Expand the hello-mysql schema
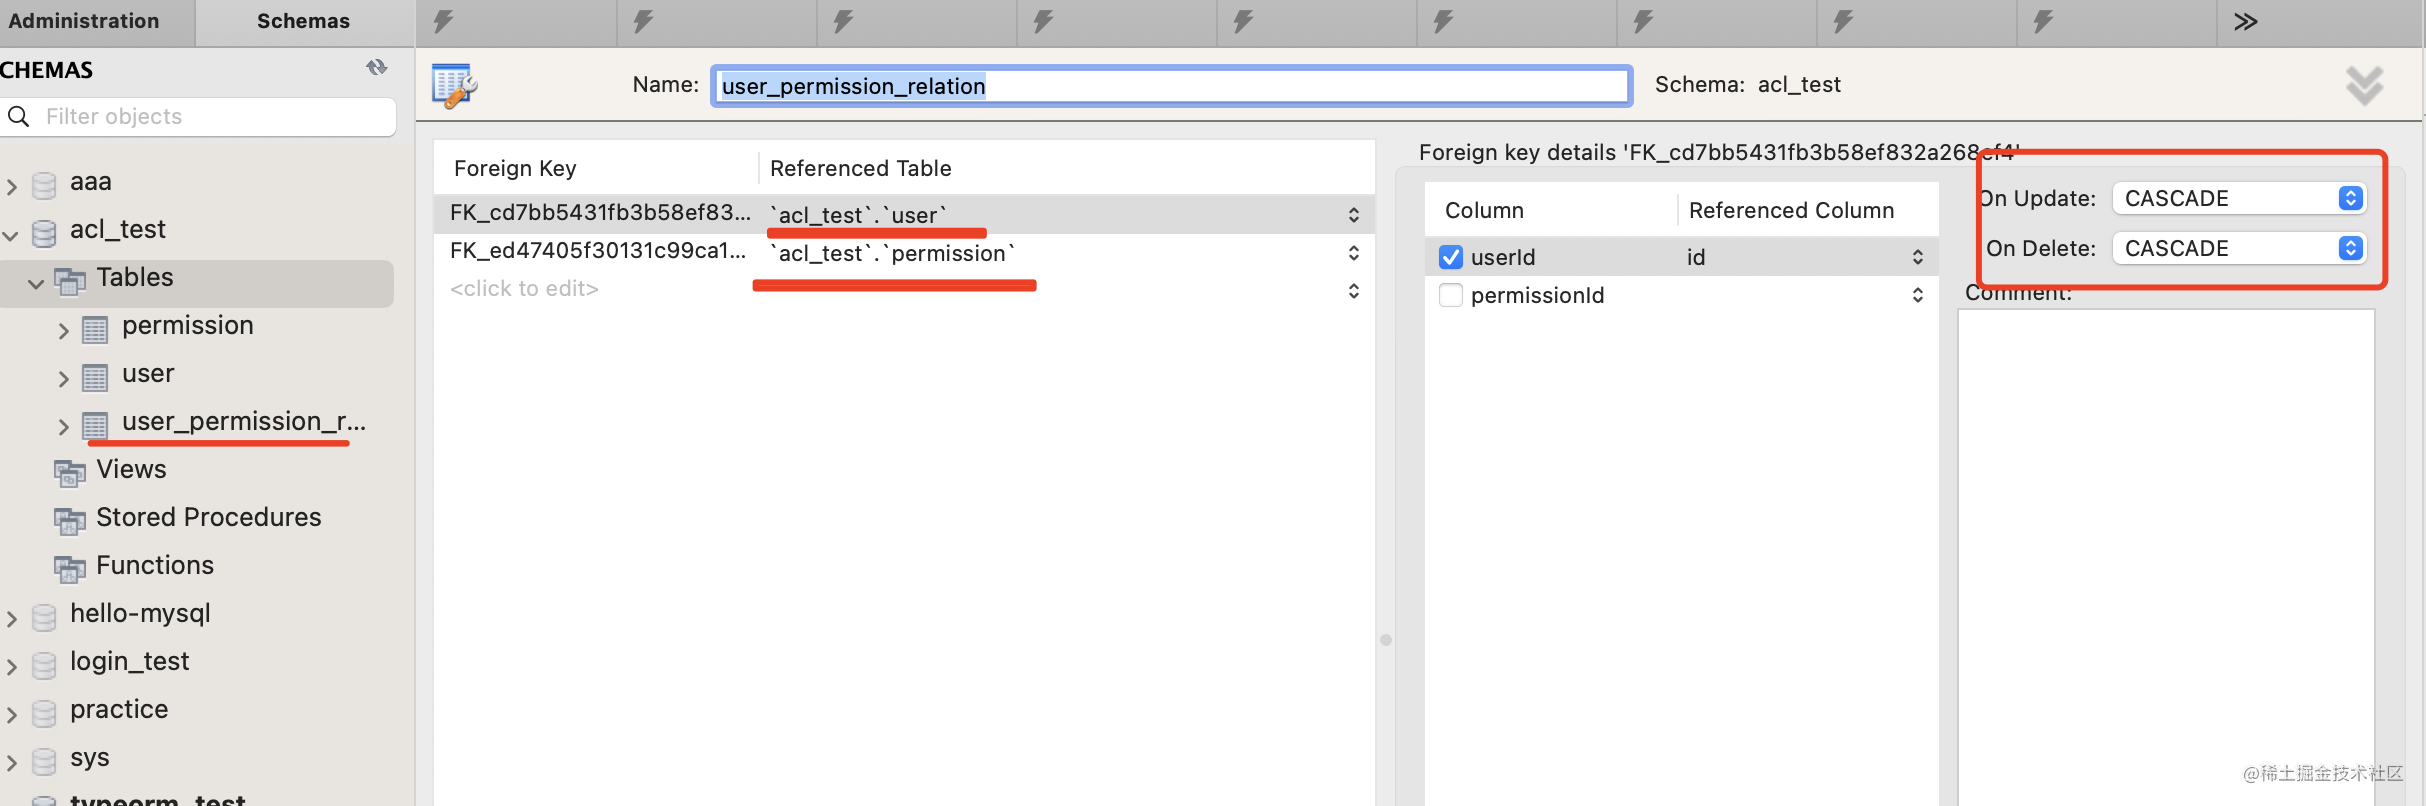This screenshot has width=2426, height=806. [12, 618]
